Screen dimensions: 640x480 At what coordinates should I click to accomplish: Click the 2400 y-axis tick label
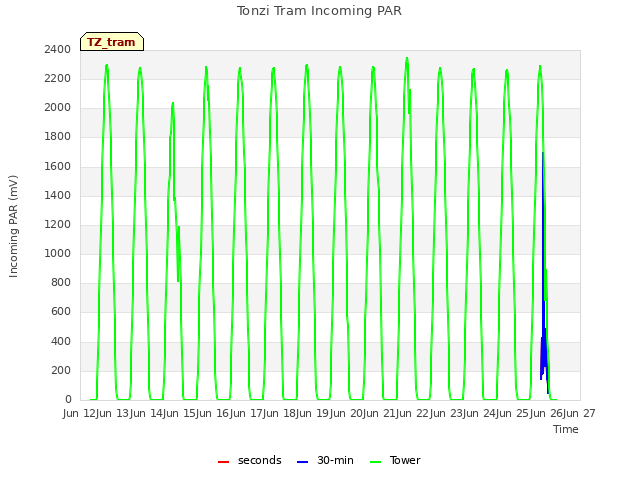tap(58, 49)
